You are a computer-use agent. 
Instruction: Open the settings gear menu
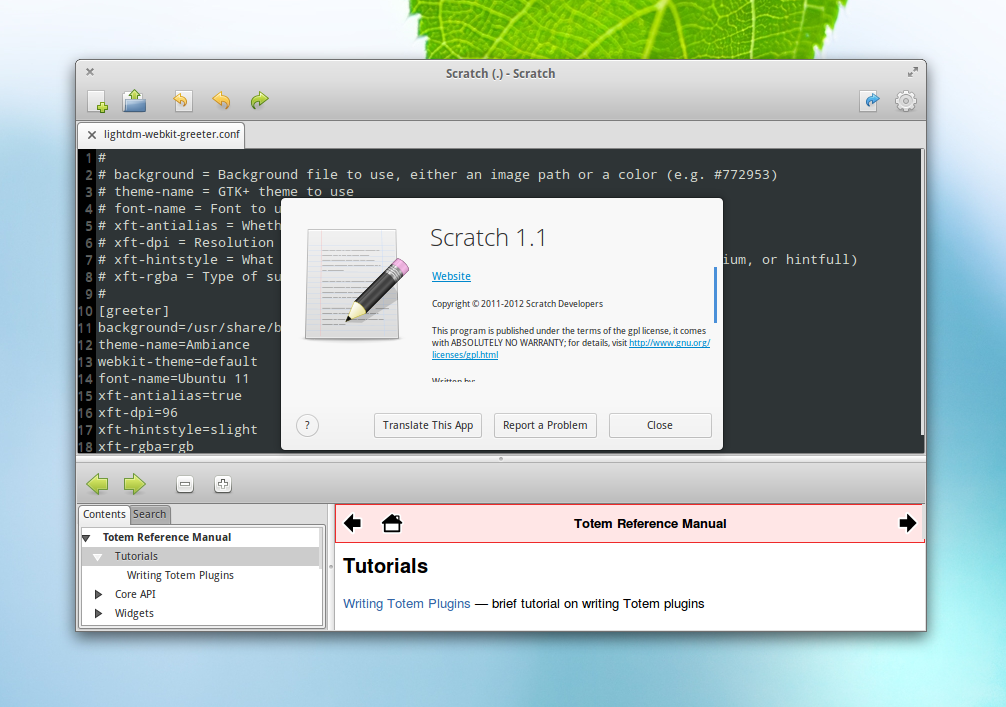pyautogui.click(x=905, y=101)
